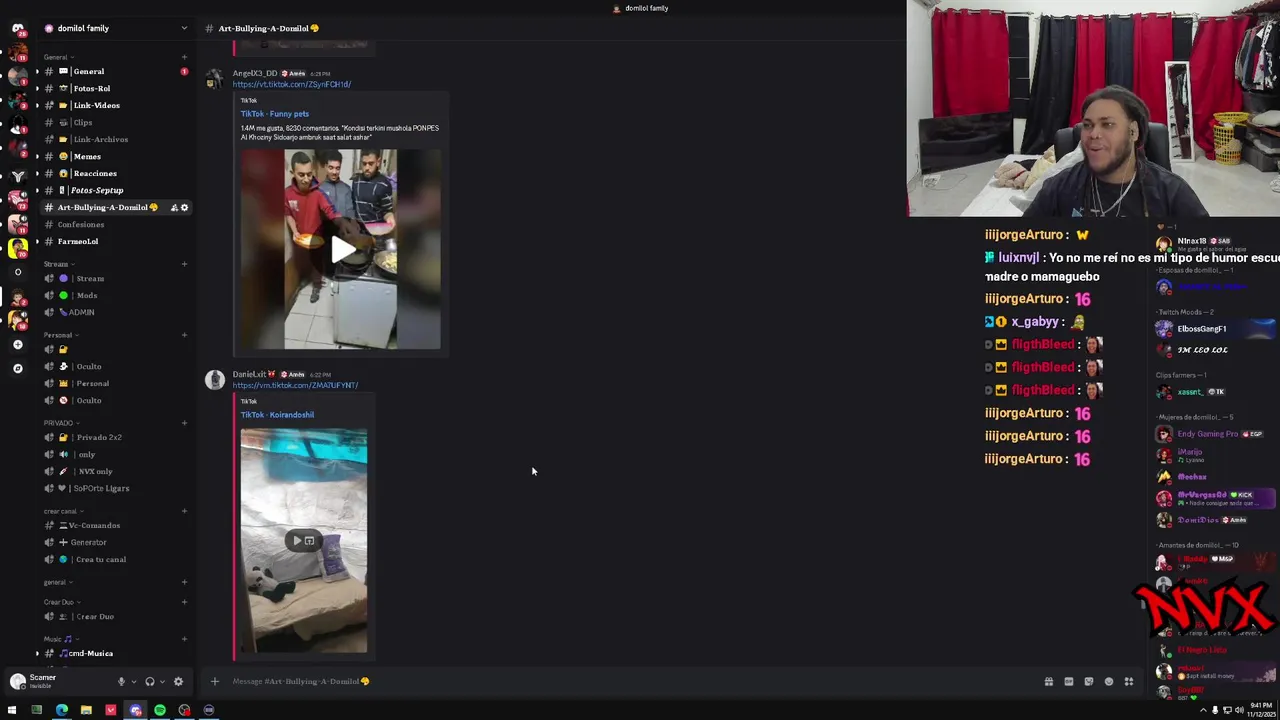The height and width of the screenshot is (720, 1280).
Task: Open the Link-Videos channel
Action: point(114,105)
